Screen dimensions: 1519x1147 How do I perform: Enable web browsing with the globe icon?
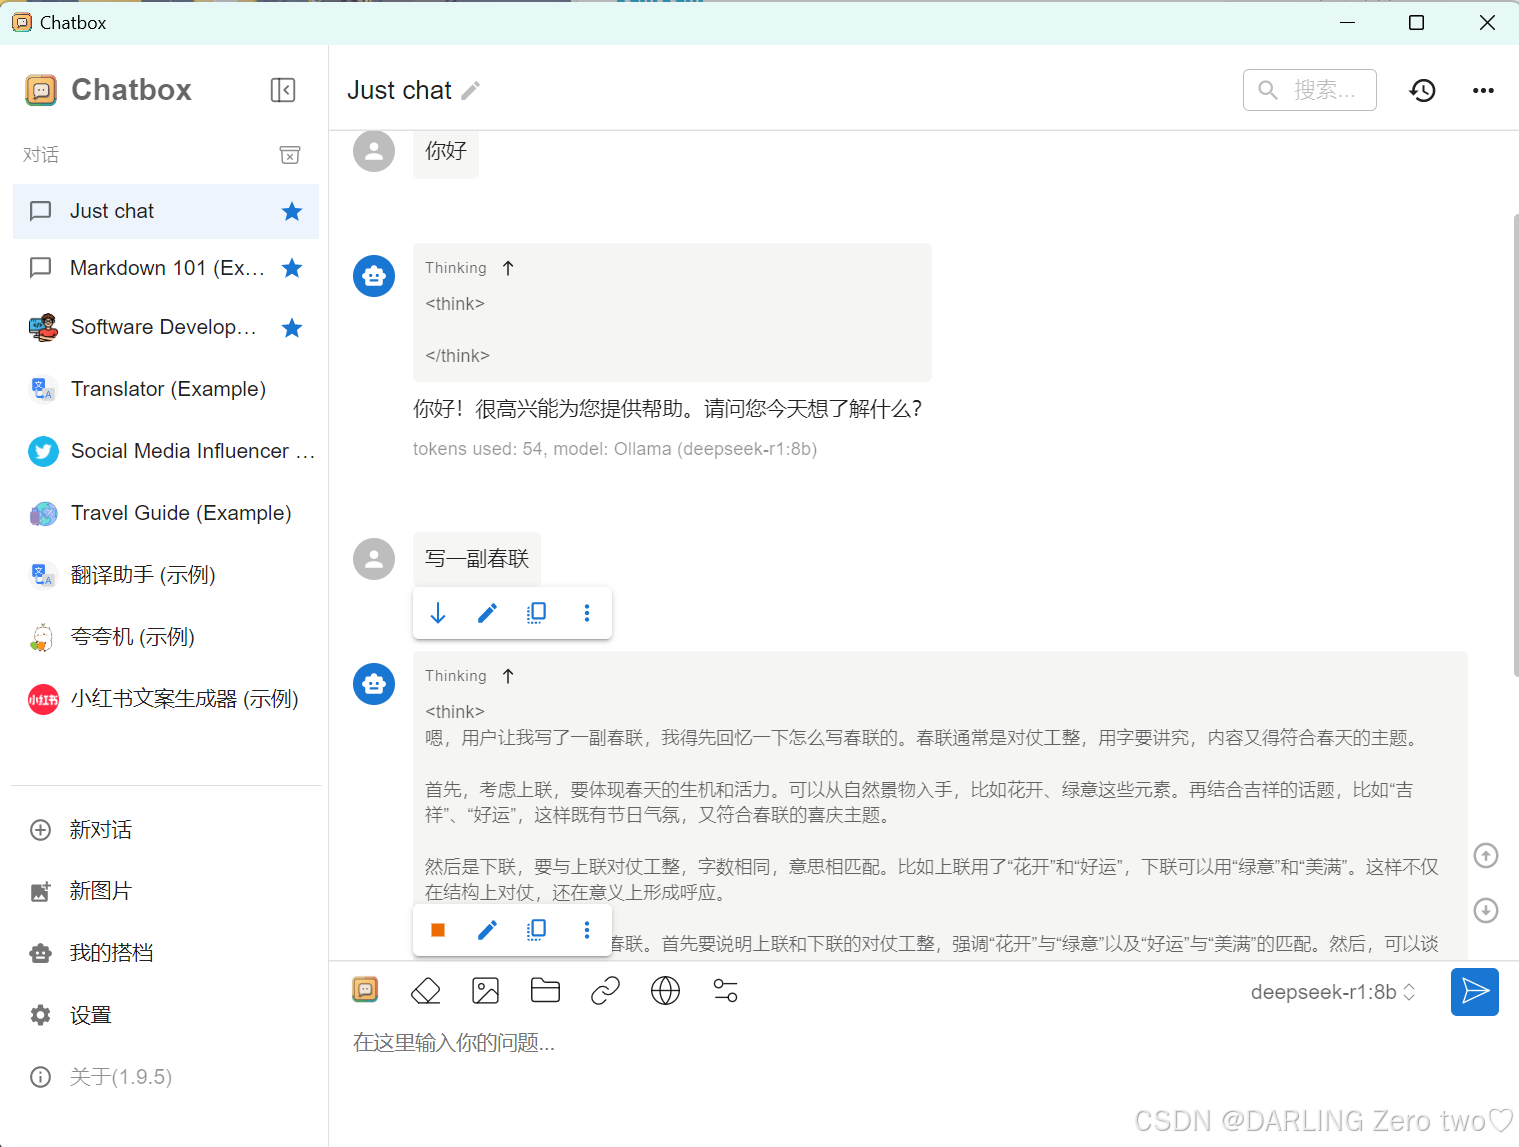point(665,991)
